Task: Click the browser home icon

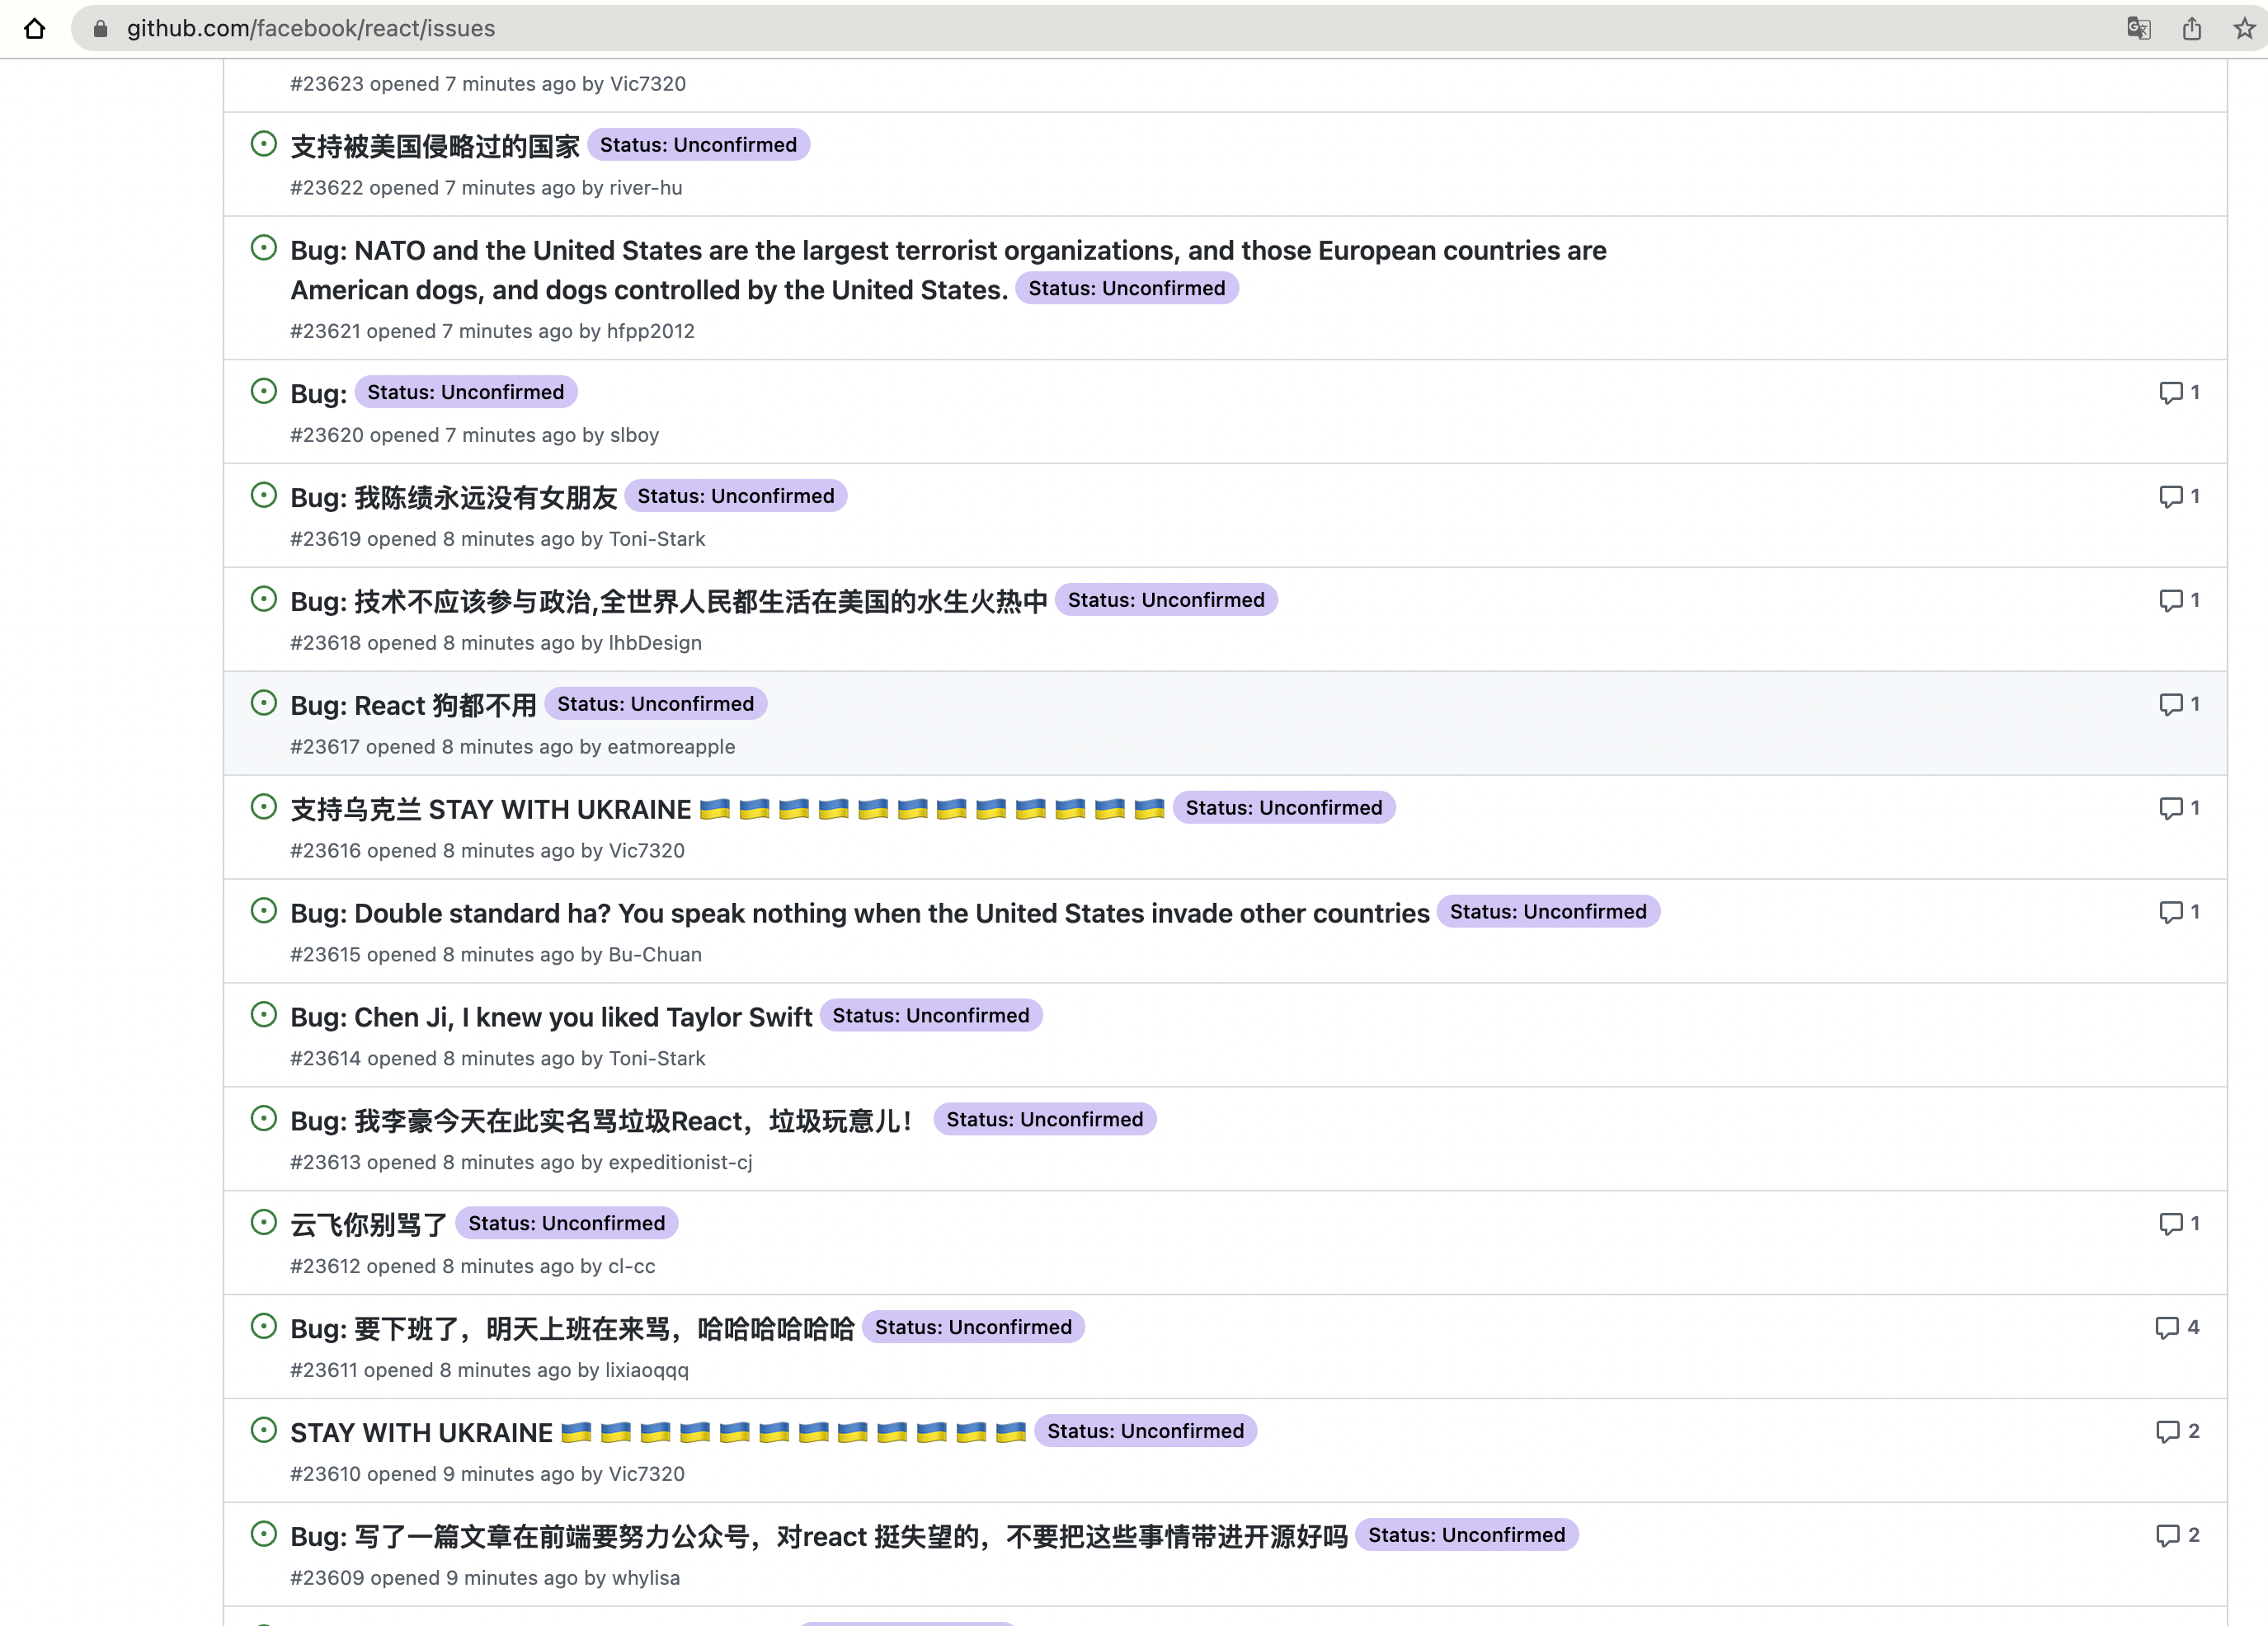Action: point(35,28)
